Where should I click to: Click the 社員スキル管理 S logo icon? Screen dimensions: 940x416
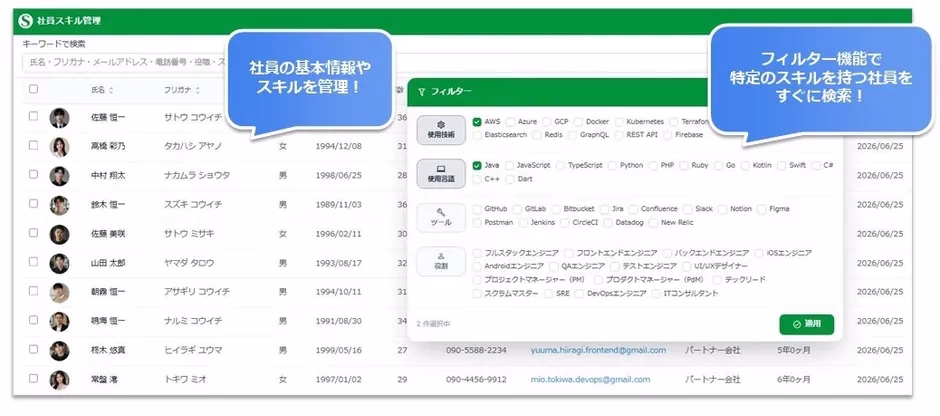(x=25, y=21)
